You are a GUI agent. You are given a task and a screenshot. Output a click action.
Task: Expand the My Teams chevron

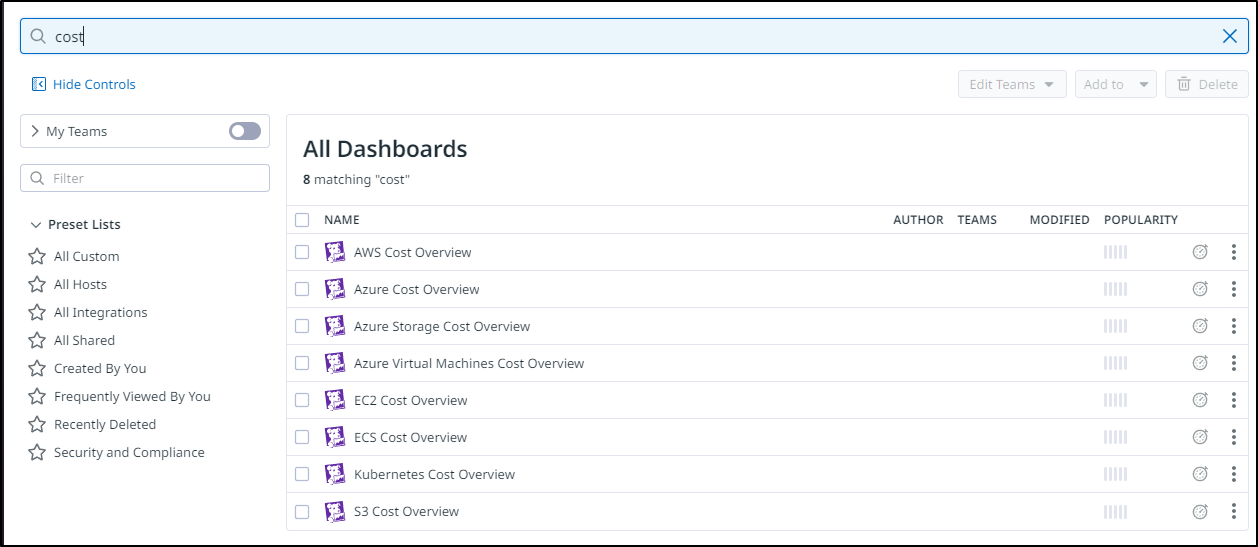pos(35,131)
